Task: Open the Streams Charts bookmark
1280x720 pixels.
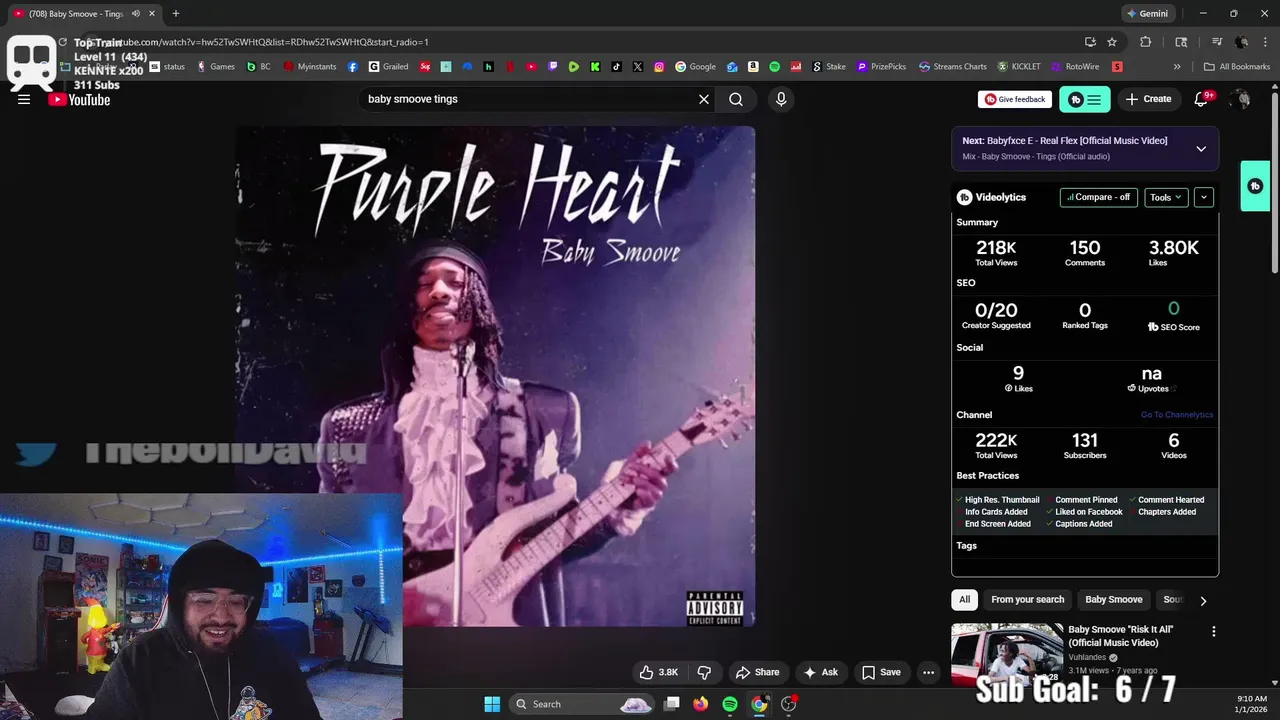Action: tap(953, 67)
